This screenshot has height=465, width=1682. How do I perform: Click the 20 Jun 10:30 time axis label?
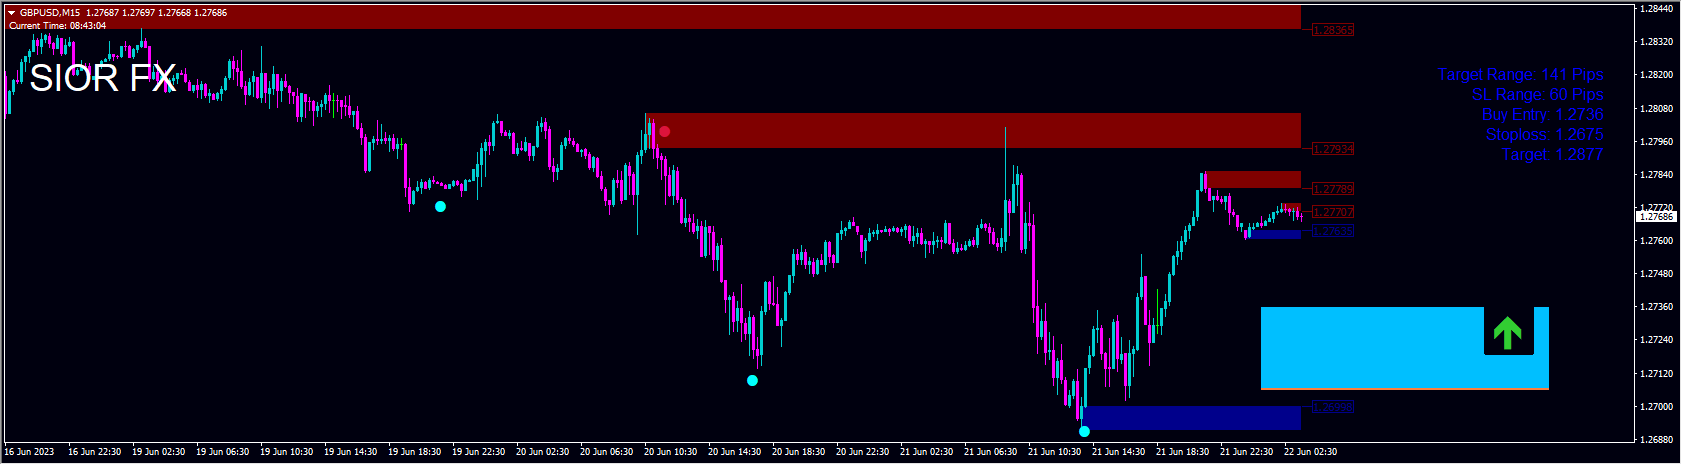pos(670,452)
